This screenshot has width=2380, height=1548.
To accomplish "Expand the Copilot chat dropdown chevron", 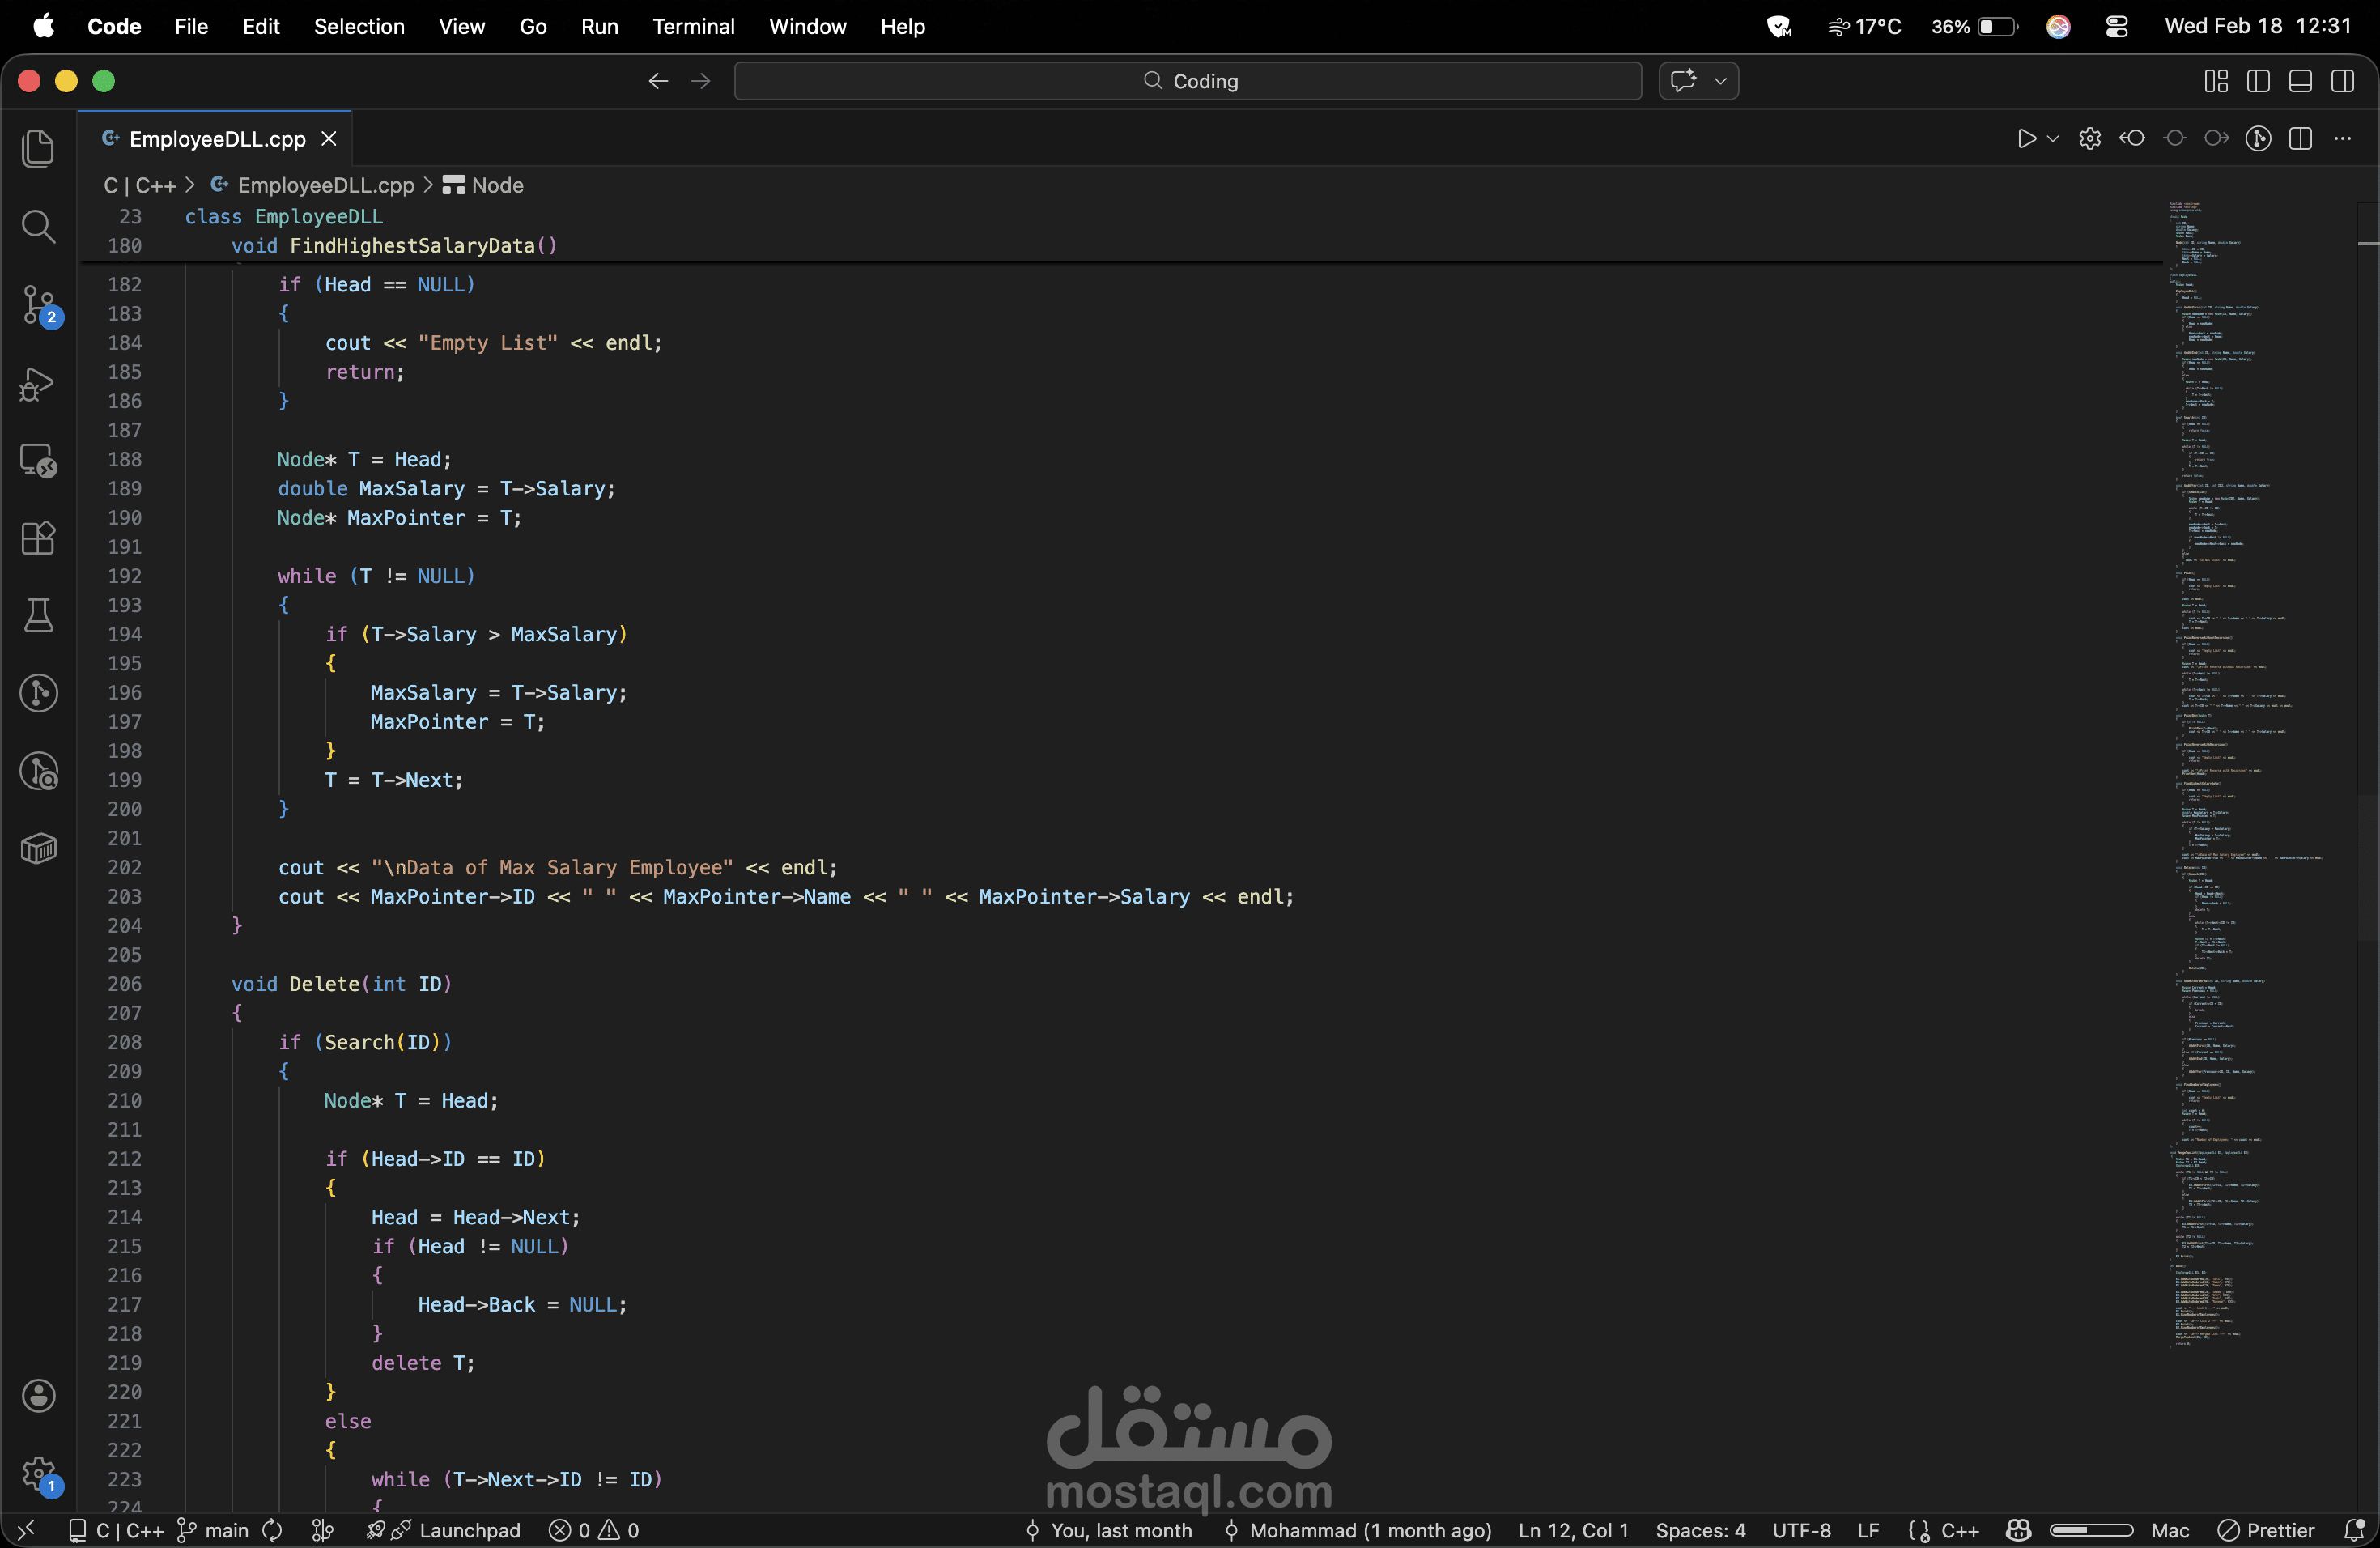I will (1720, 81).
